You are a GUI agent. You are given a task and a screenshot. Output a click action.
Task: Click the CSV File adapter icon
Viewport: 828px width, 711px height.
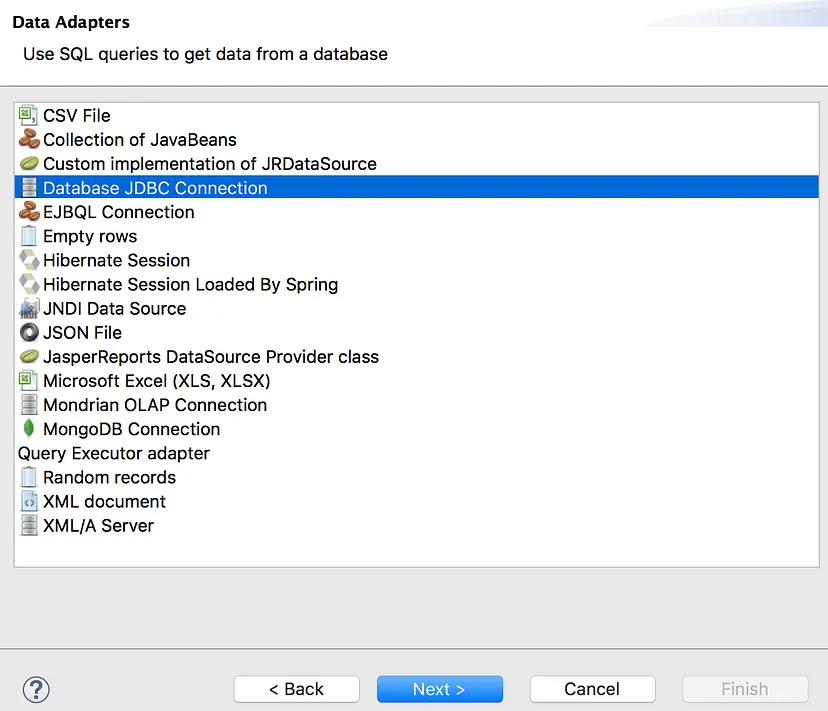coord(29,116)
